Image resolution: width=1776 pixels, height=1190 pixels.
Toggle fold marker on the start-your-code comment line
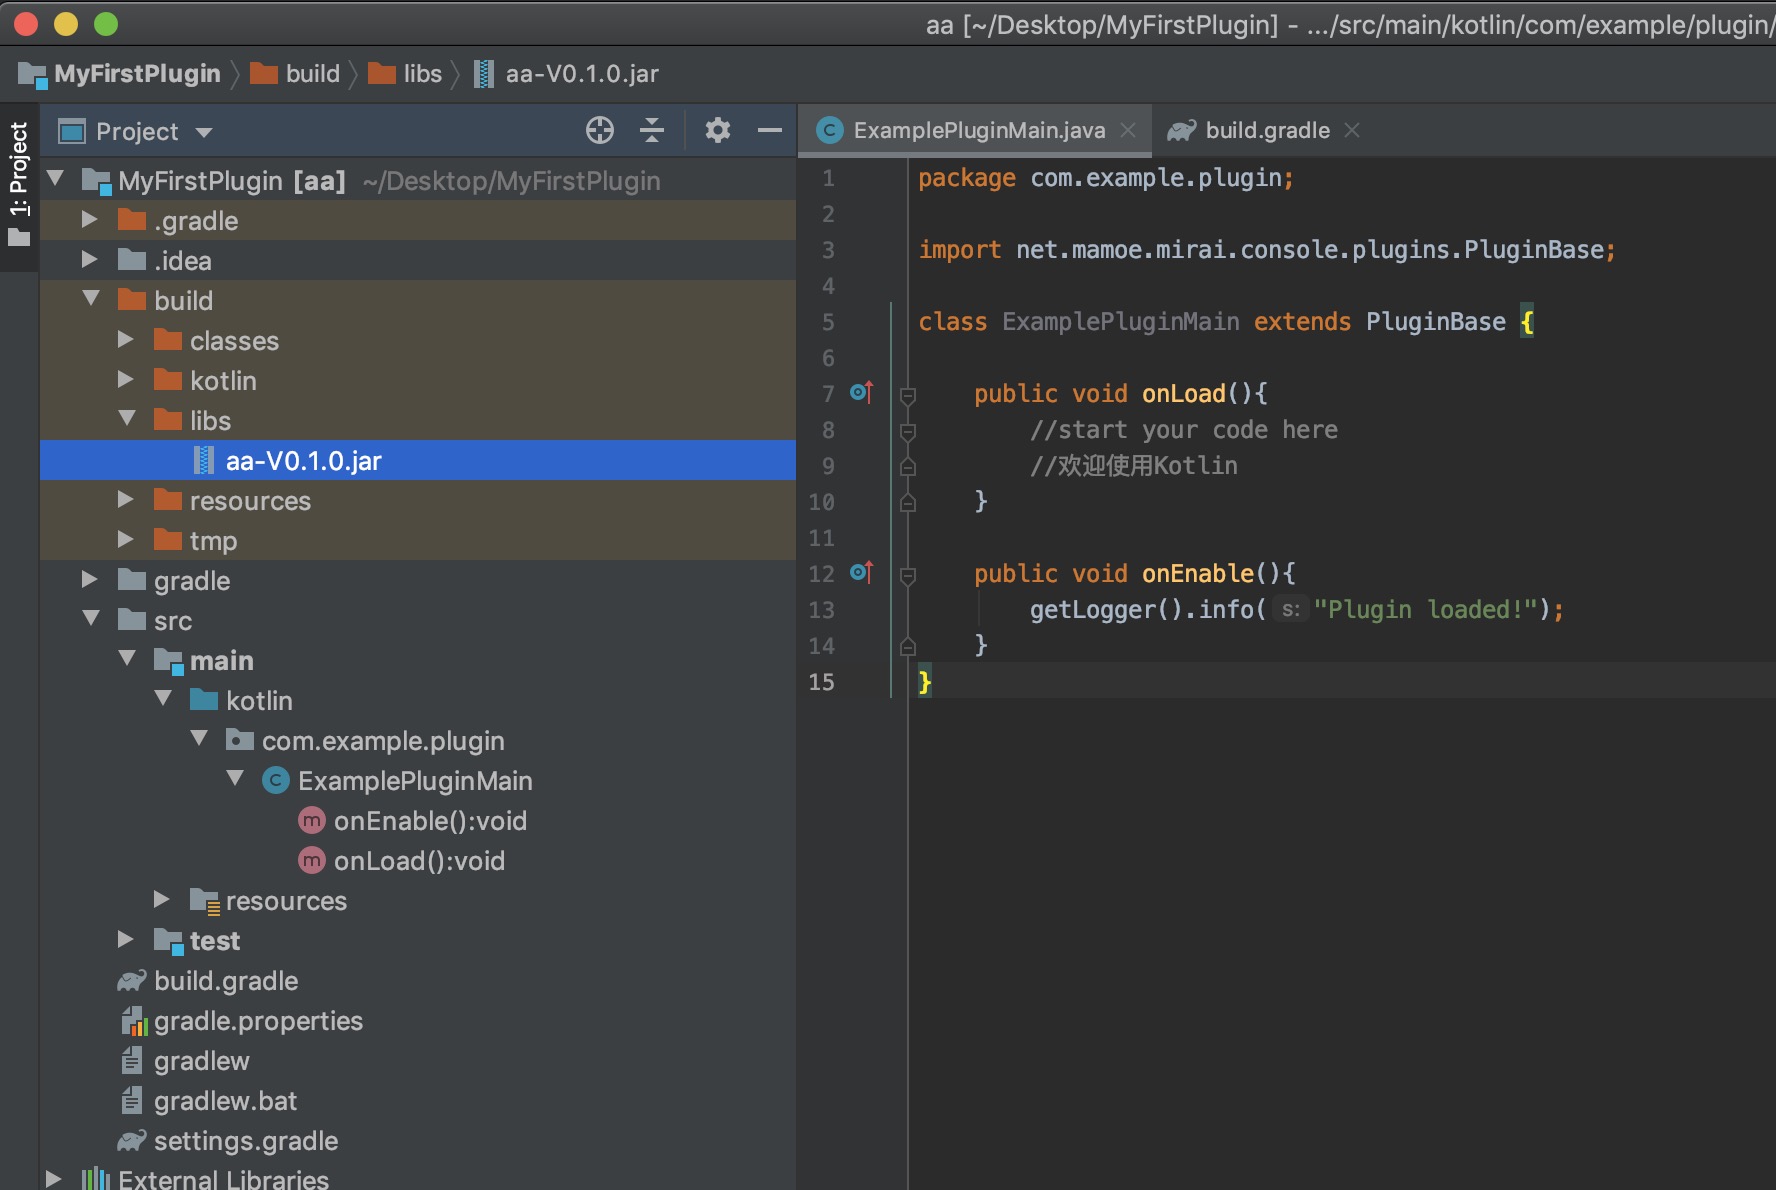(908, 431)
